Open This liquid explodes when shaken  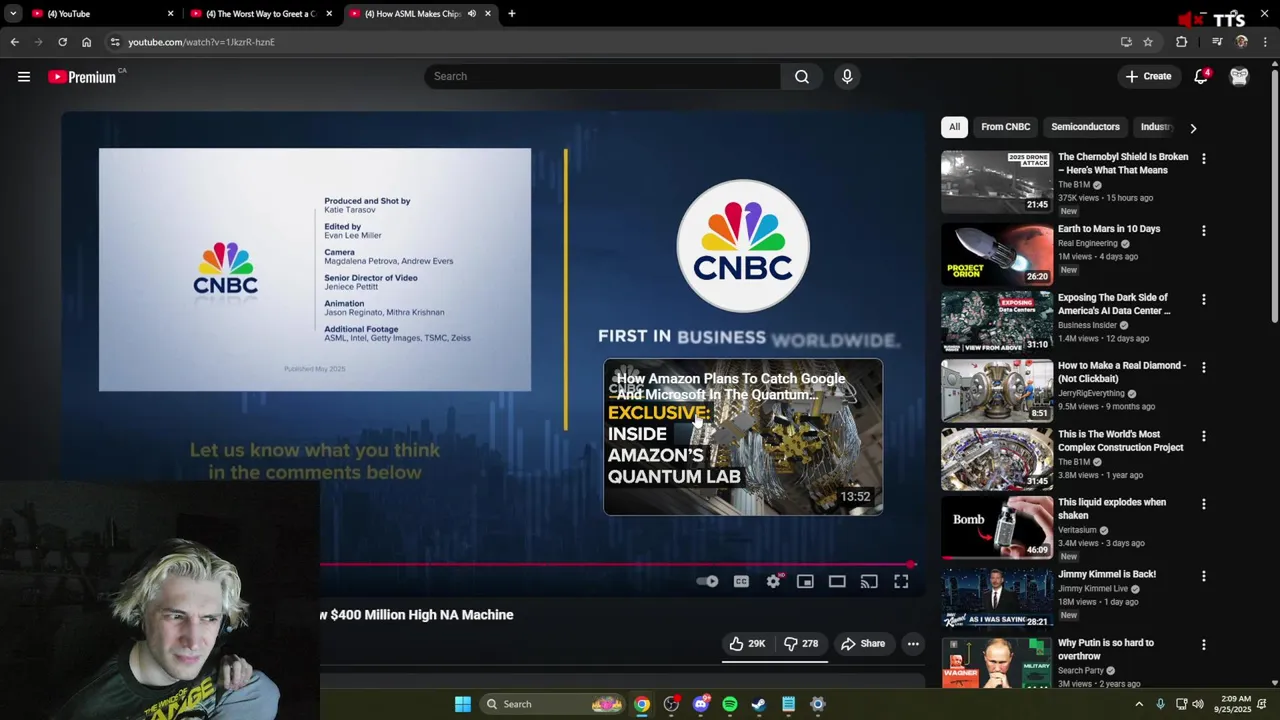tap(1112, 509)
